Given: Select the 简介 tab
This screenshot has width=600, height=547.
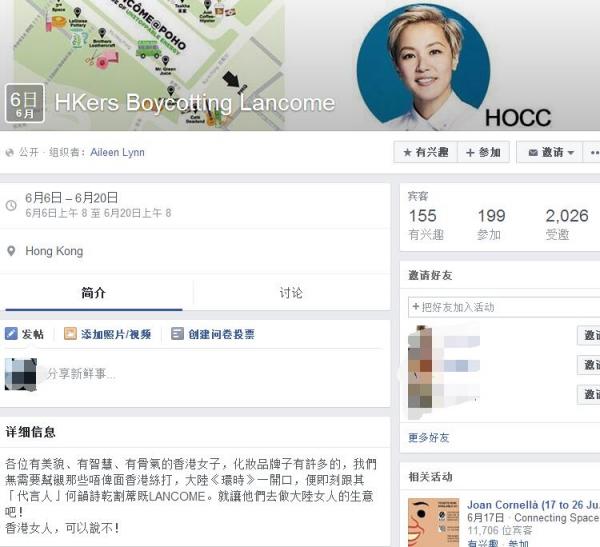Looking at the screenshot, I should coord(93,293).
